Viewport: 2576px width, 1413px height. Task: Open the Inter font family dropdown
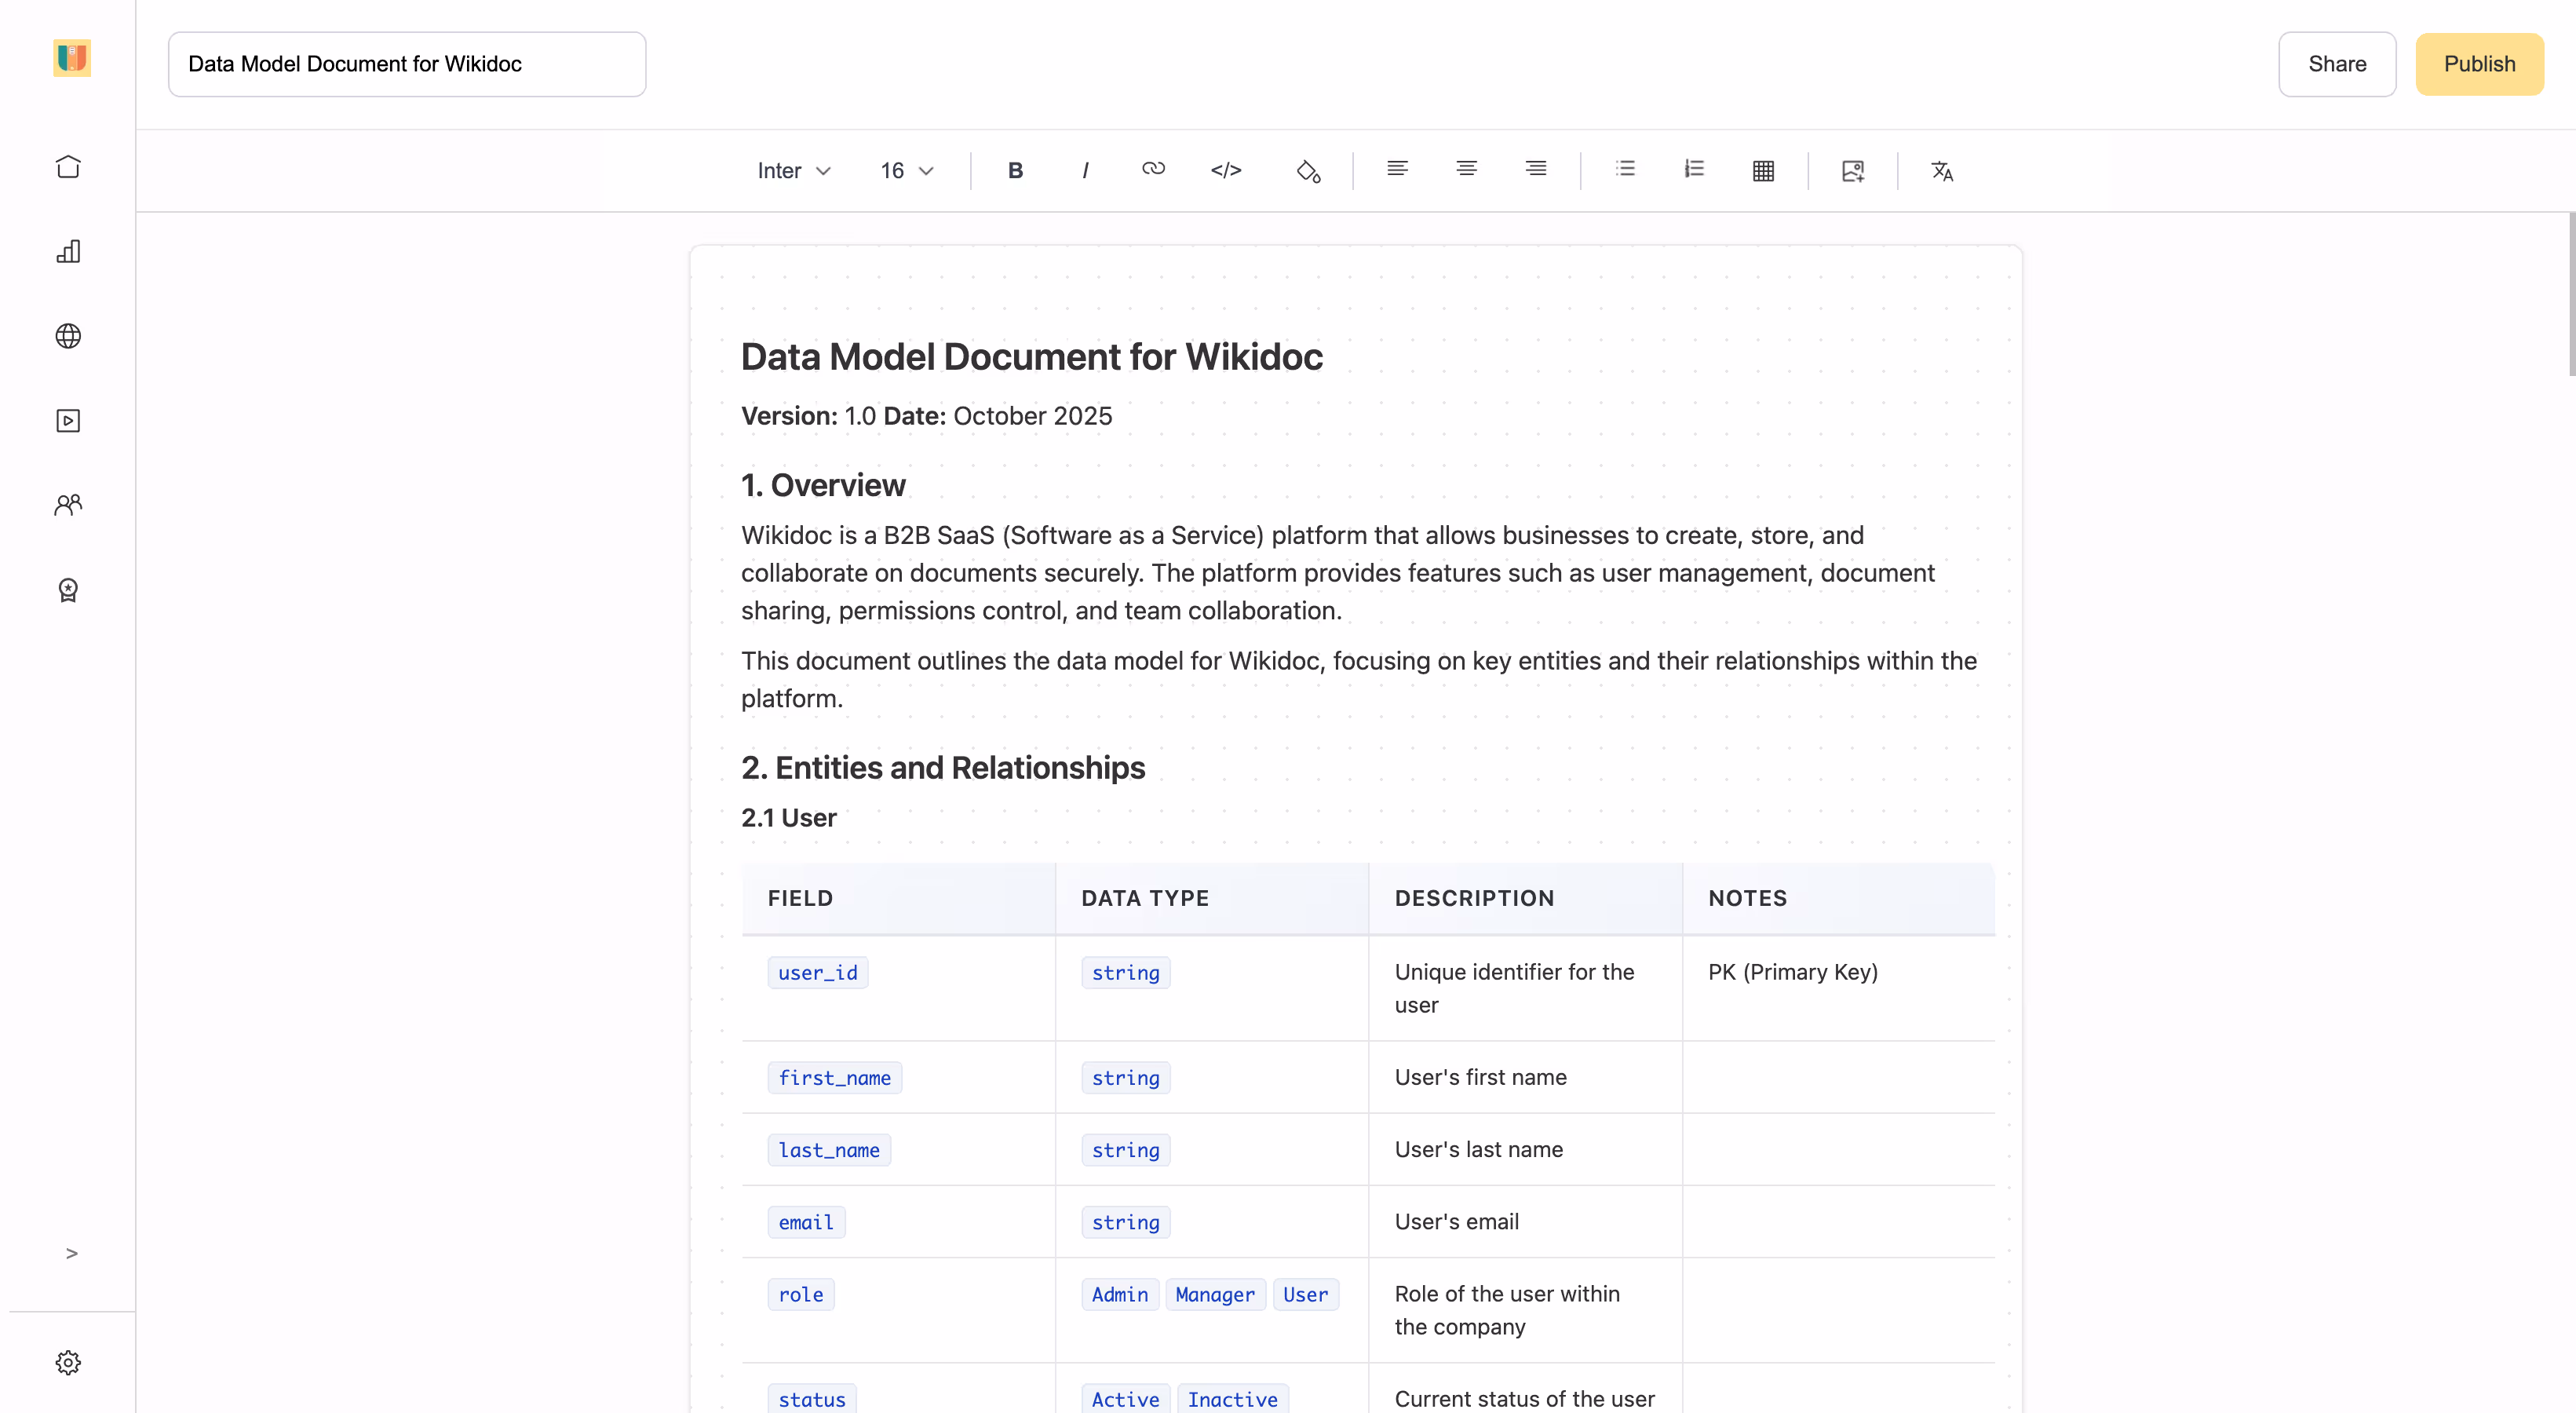[x=793, y=171]
